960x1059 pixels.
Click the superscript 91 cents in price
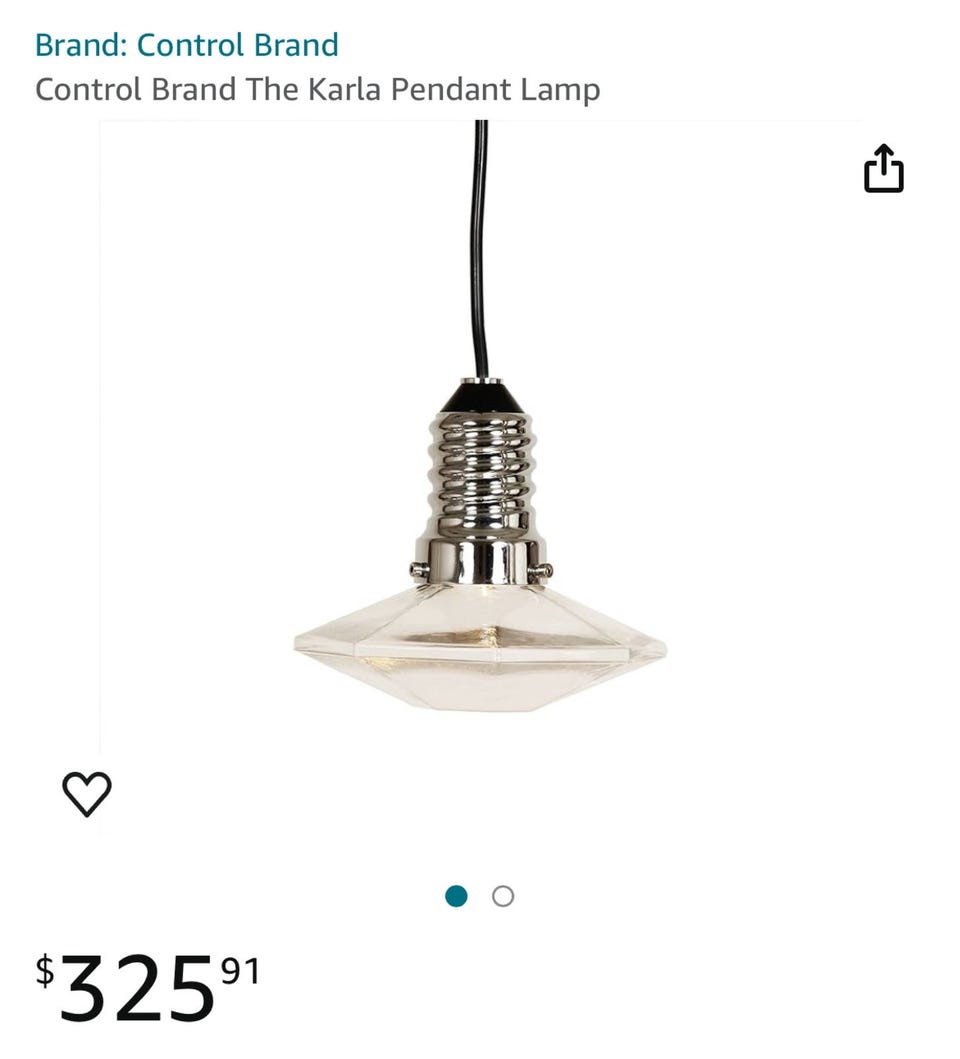tap(241, 971)
